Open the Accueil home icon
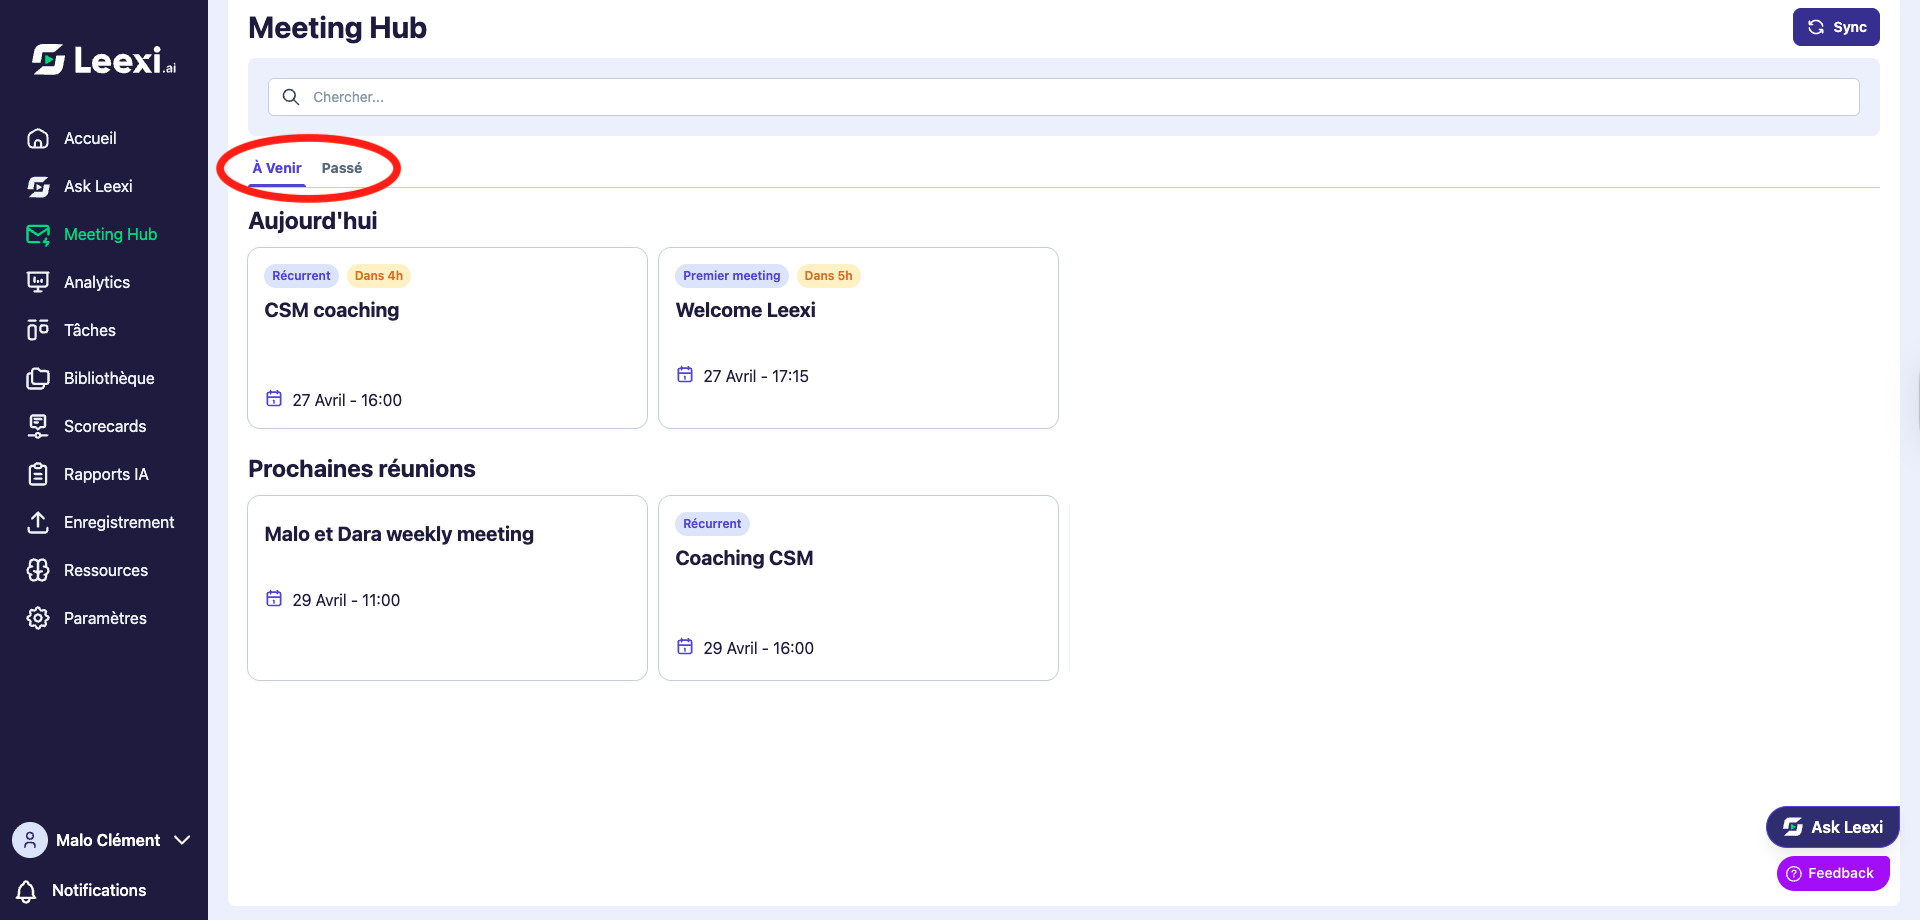The height and width of the screenshot is (920, 1920). coord(38,138)
